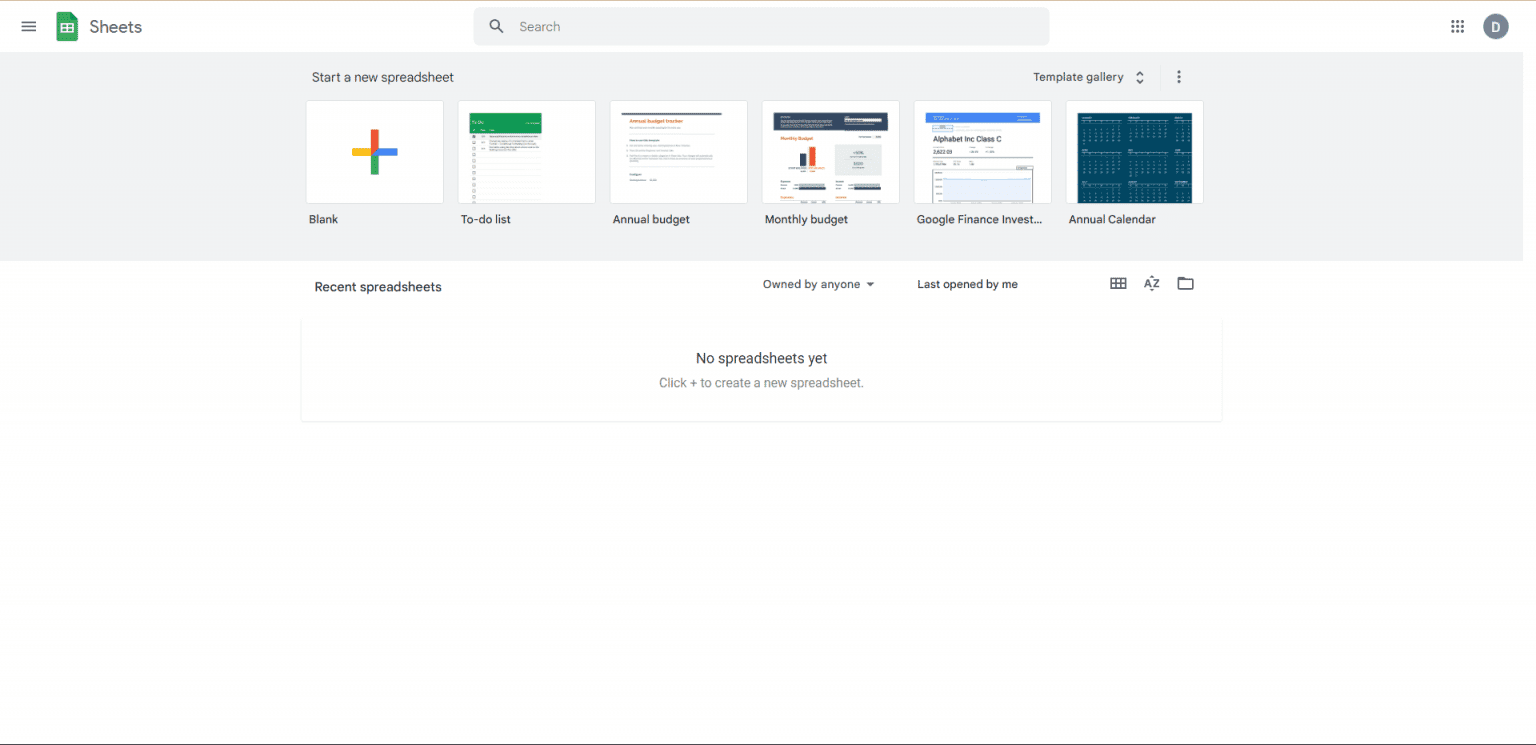
Task: Select the Annual budget template
Action: [678, 151]
